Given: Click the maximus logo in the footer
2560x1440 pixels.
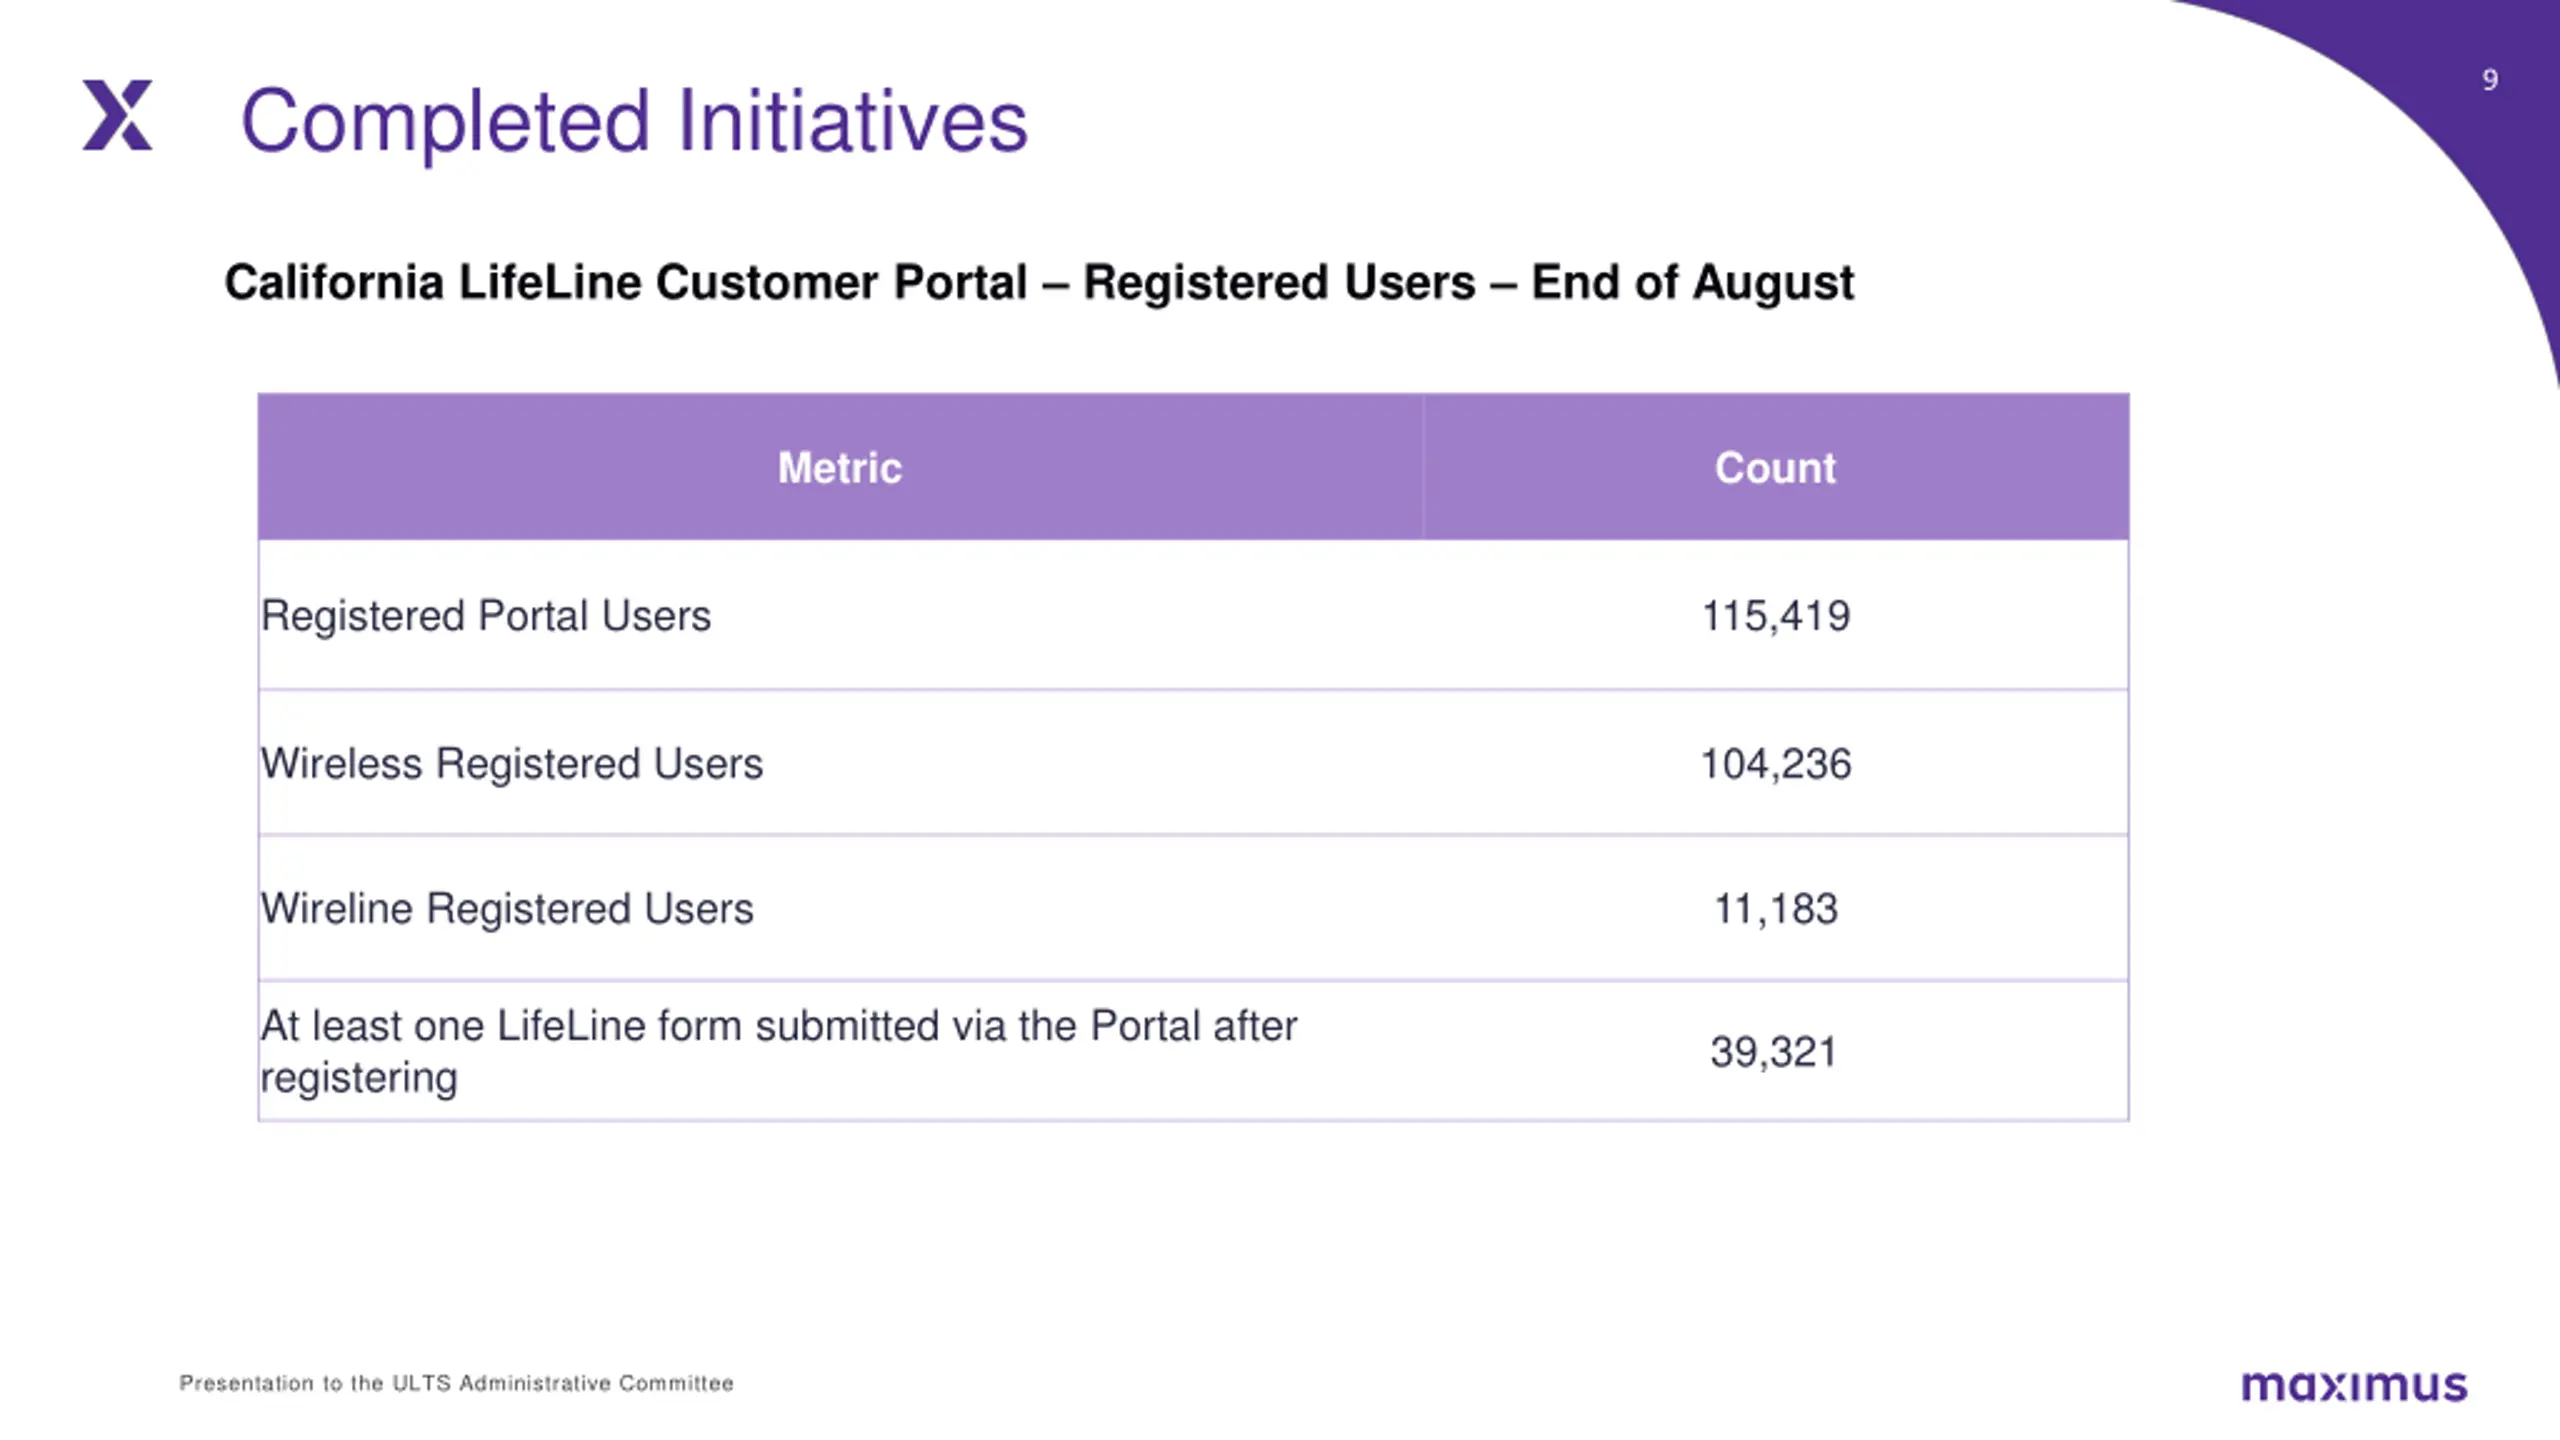Looking at the screenshot, I should [2354, 1385].
